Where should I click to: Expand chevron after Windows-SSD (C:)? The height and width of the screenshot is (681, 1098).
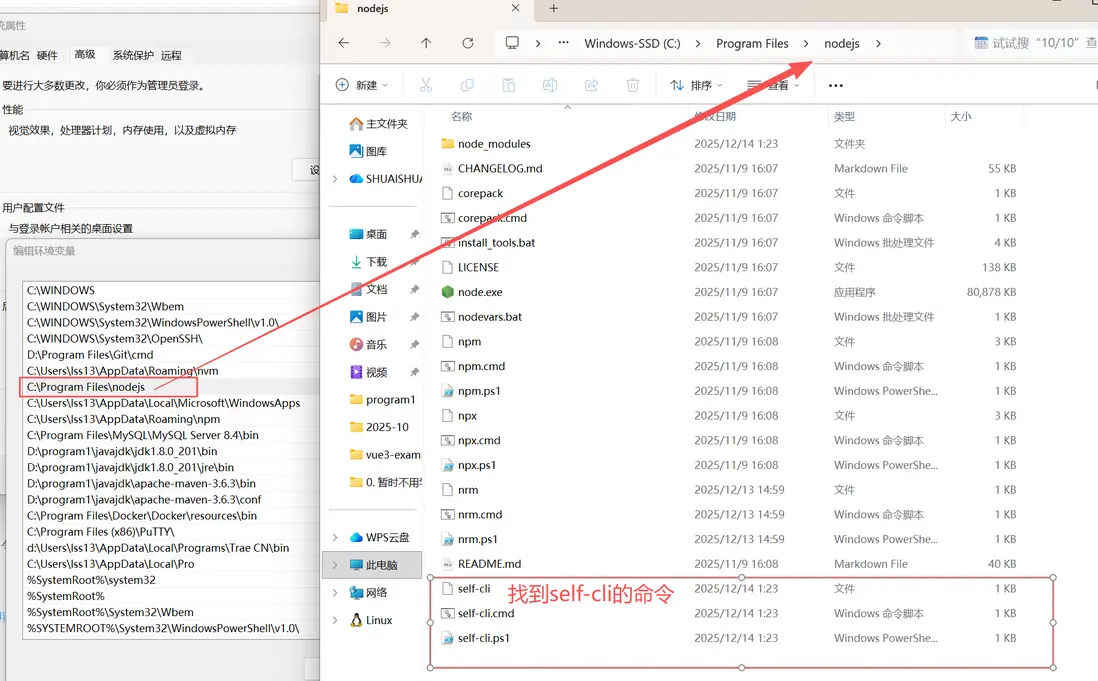[x=697, y=43]
